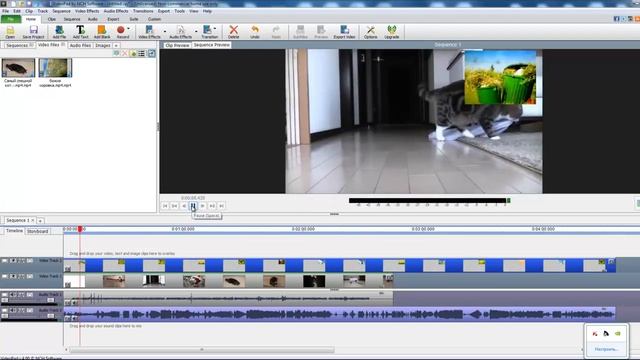The width and height of the screenshot is (640, 360).
Task: Expand the Video Effects dropdown arrow
Action: 165,31
